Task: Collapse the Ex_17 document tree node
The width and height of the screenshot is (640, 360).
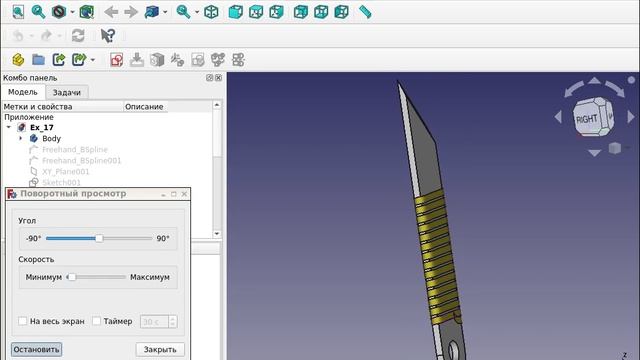Action: [9, 127]
